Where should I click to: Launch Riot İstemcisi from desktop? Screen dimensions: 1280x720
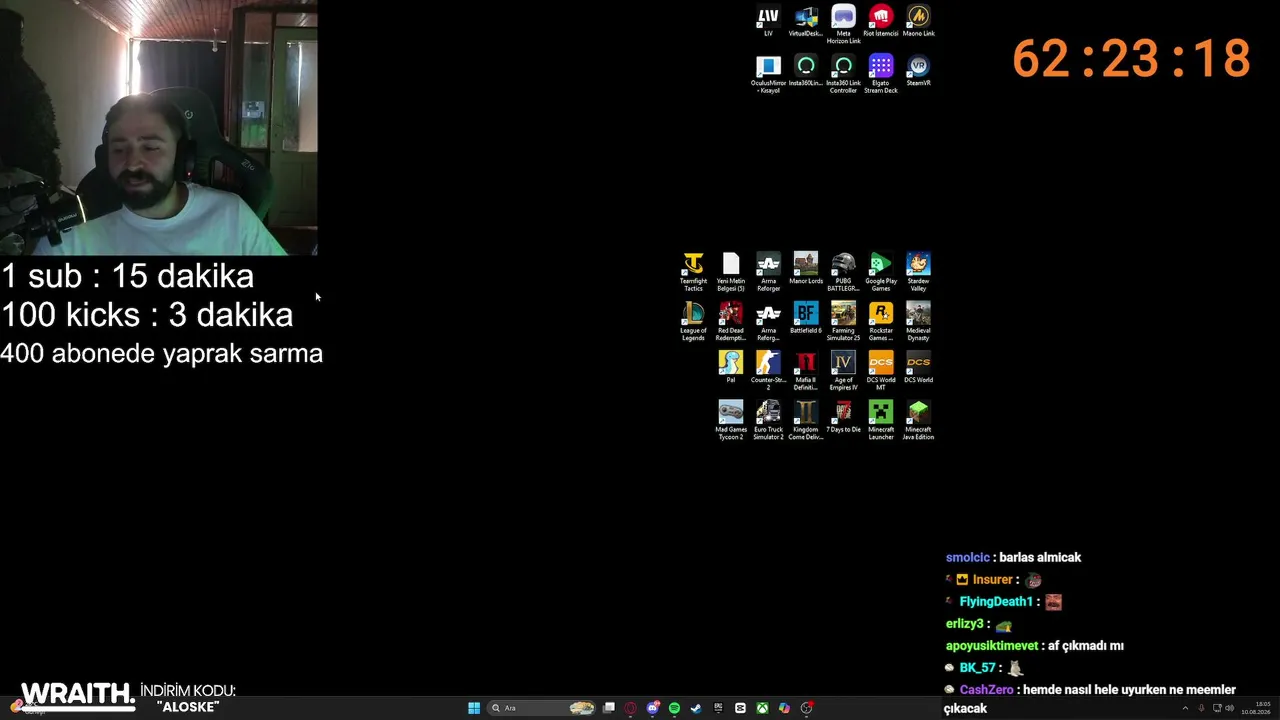pyautogui.click(x=881, y=21)
